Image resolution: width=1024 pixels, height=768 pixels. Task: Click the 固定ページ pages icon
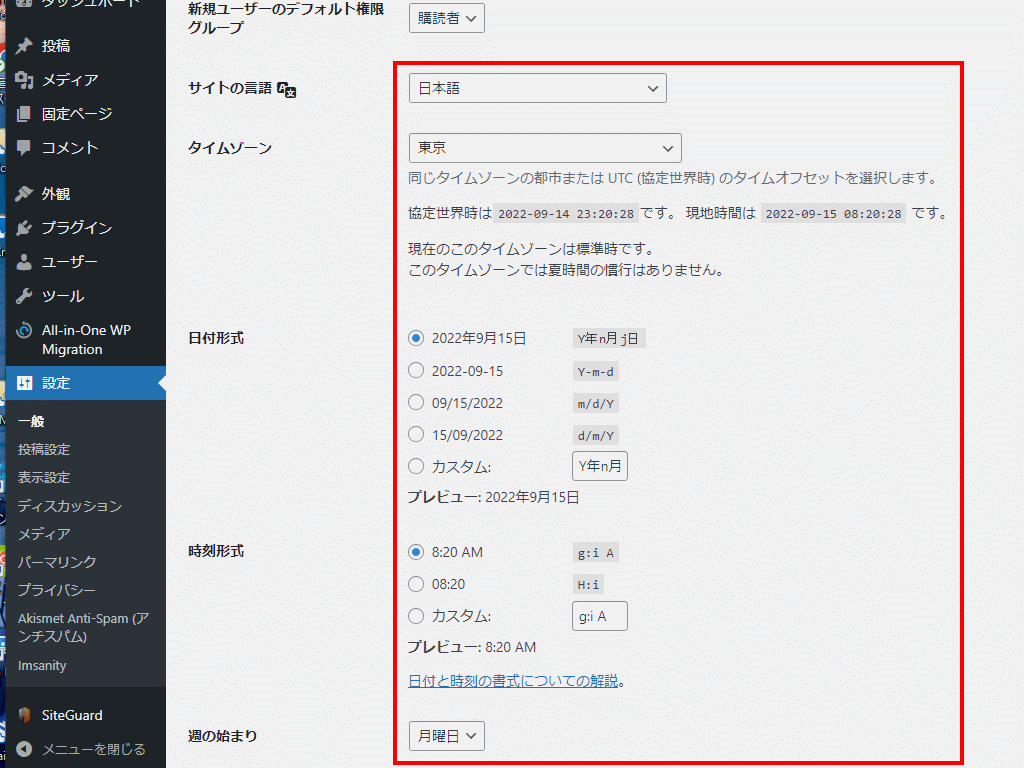click(24, 114)
